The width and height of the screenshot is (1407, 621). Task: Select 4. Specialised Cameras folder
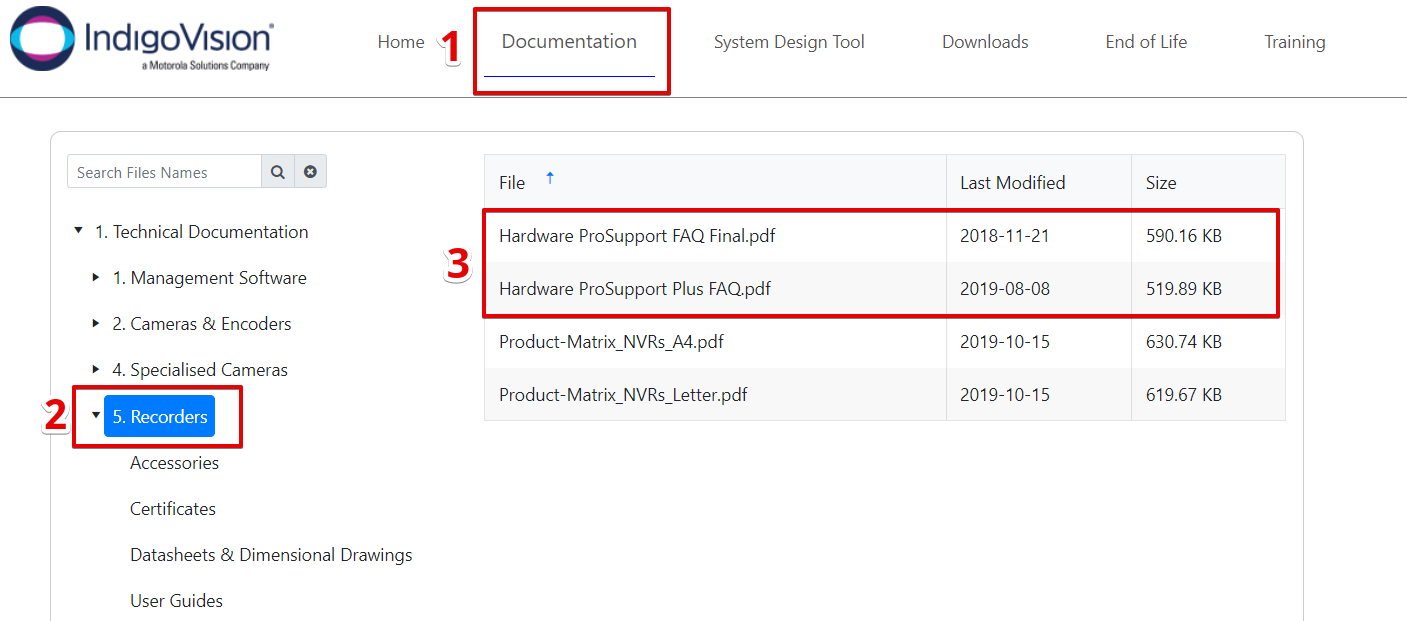tap(200, 370)
